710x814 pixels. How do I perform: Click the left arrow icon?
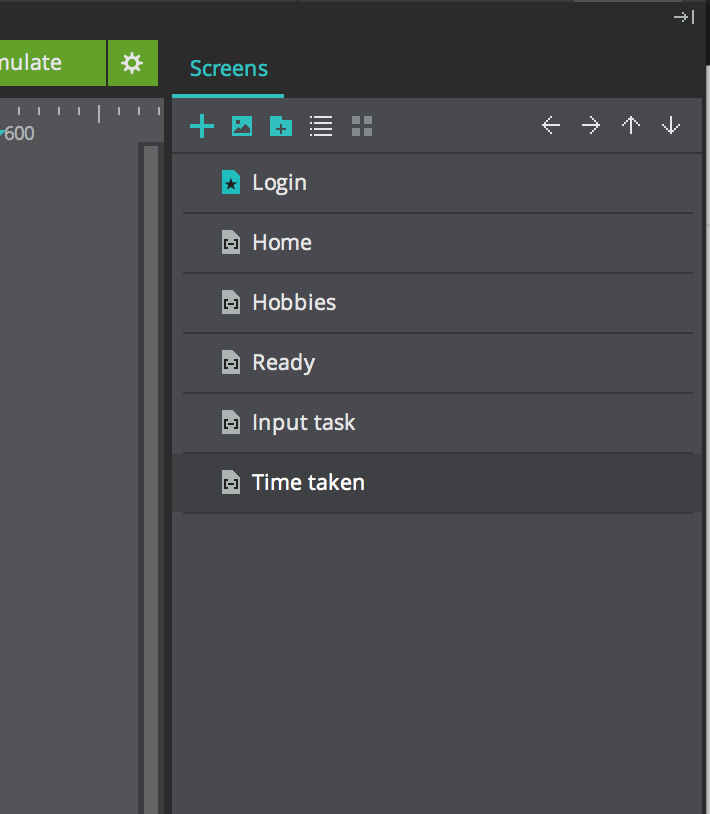(x=551, y=126)
